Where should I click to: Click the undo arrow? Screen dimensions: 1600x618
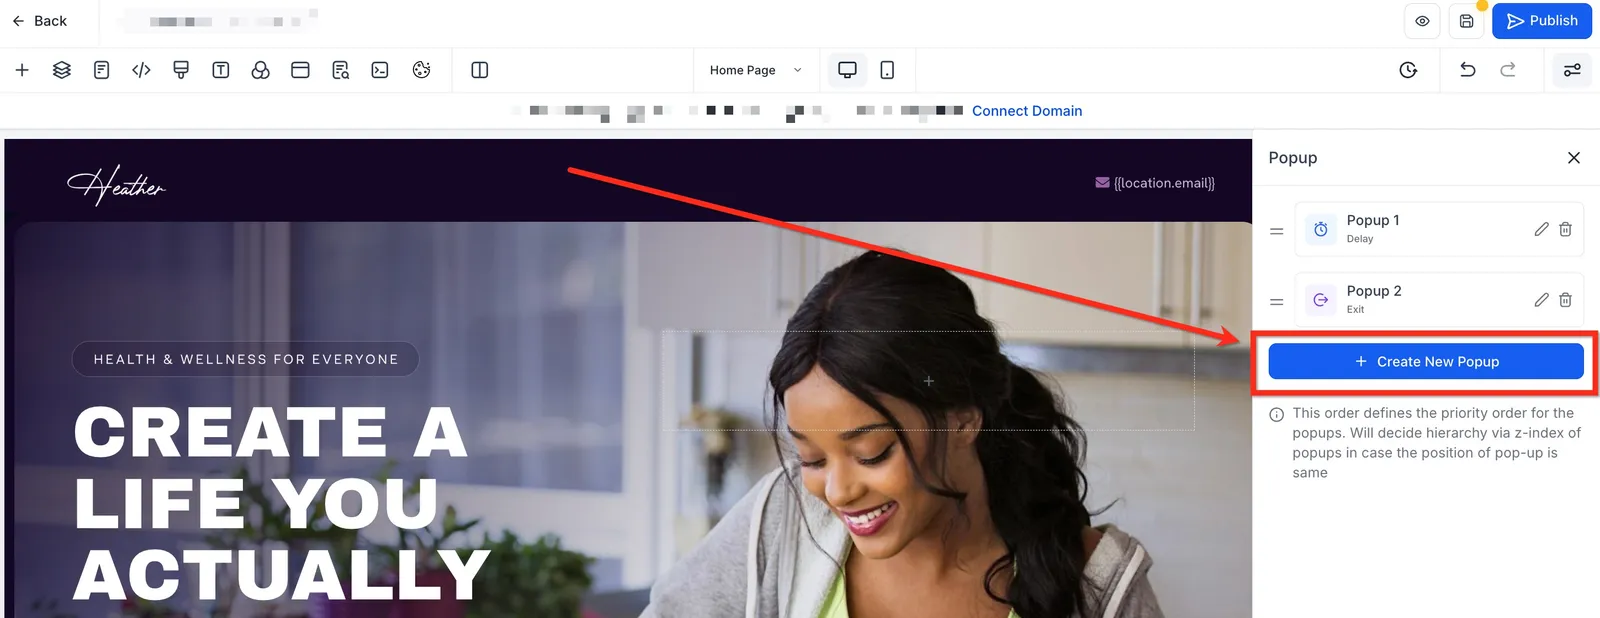tap(1467, 70)
